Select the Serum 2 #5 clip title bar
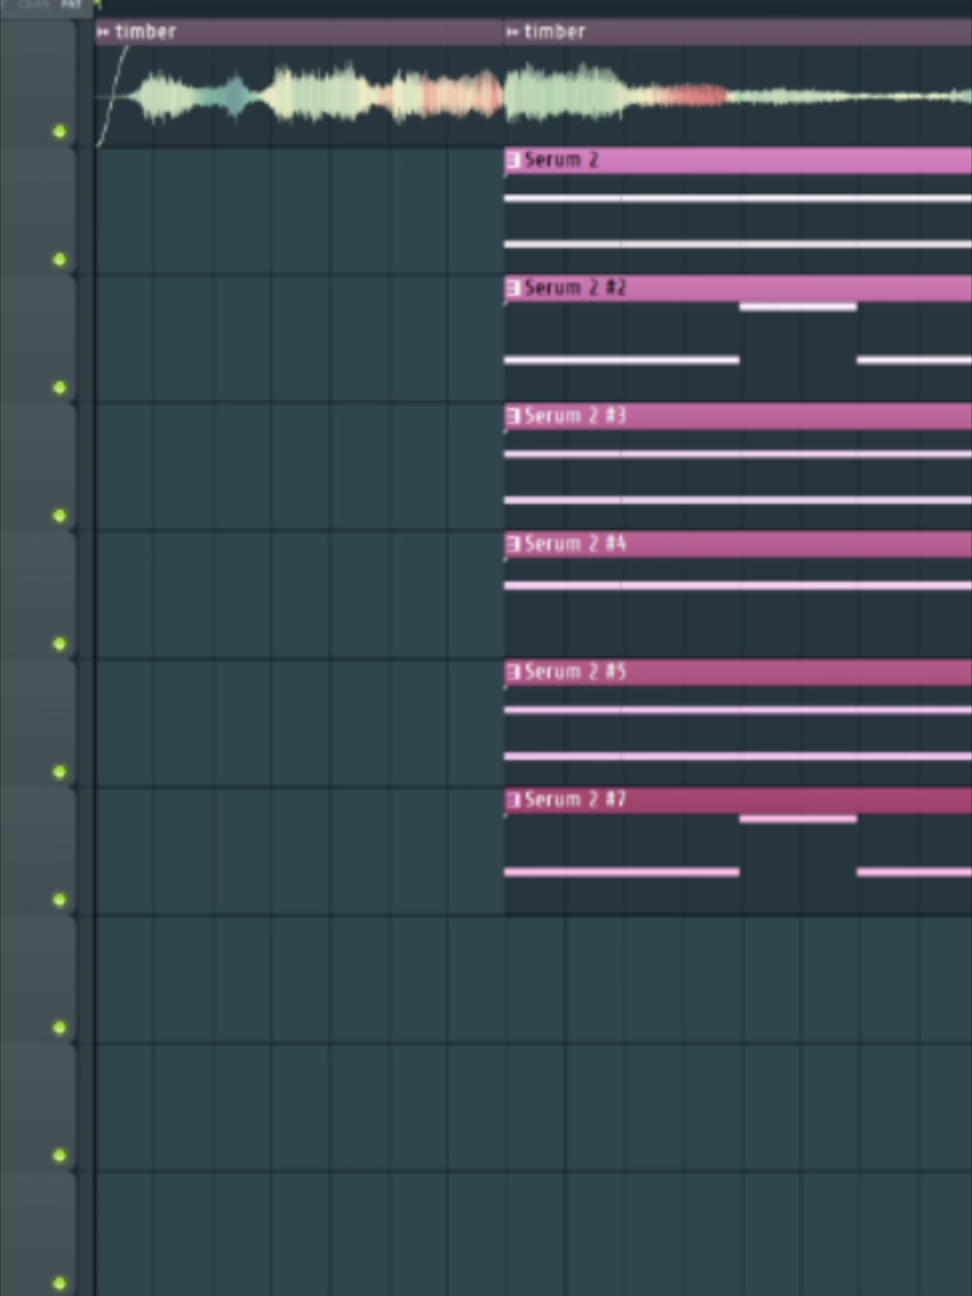The width and height of the screenshot is (972, 1296). 738,672
